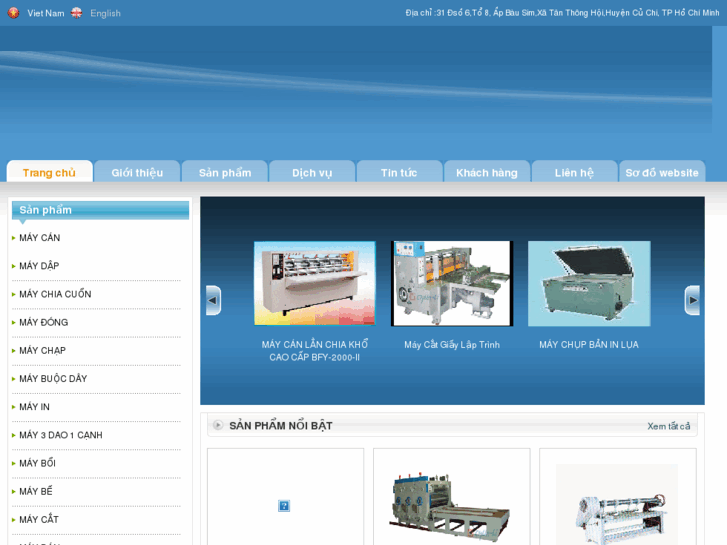
Task: Open the MÁY CÁN LẰN CHIA KHỔ thumbnail
Action: (315, 283)
